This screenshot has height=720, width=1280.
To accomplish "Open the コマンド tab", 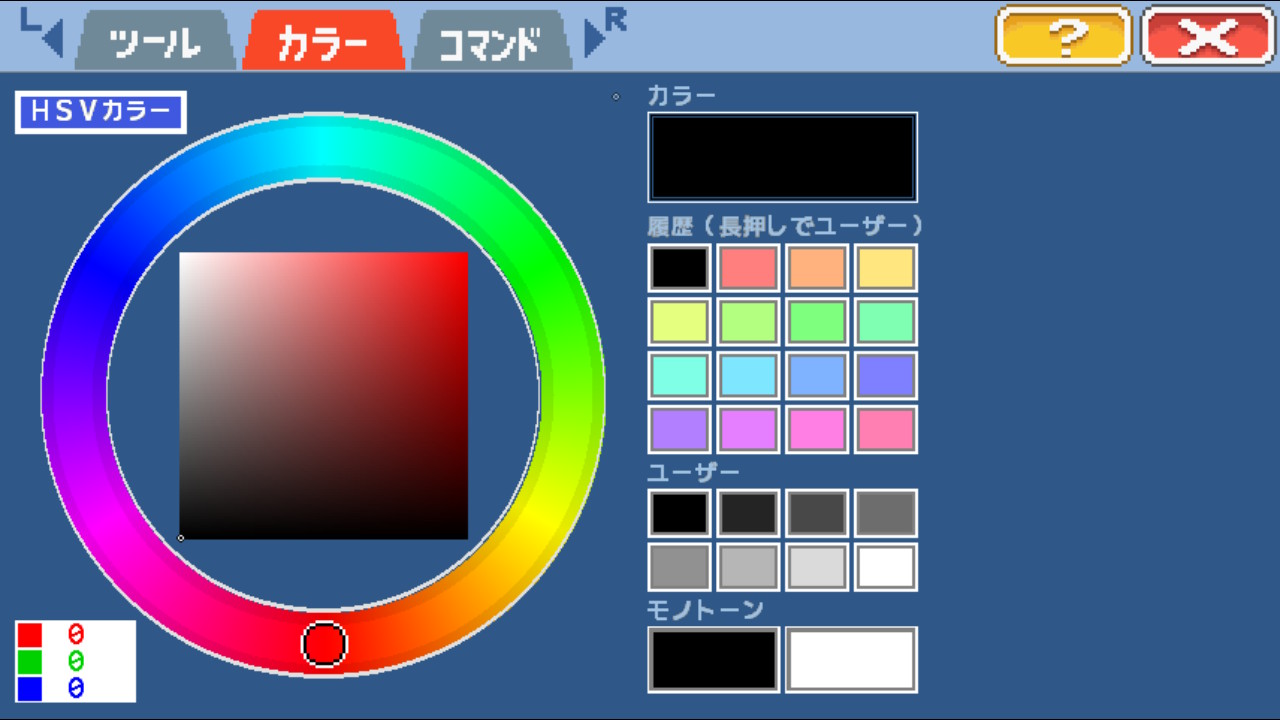I will 491,41.
